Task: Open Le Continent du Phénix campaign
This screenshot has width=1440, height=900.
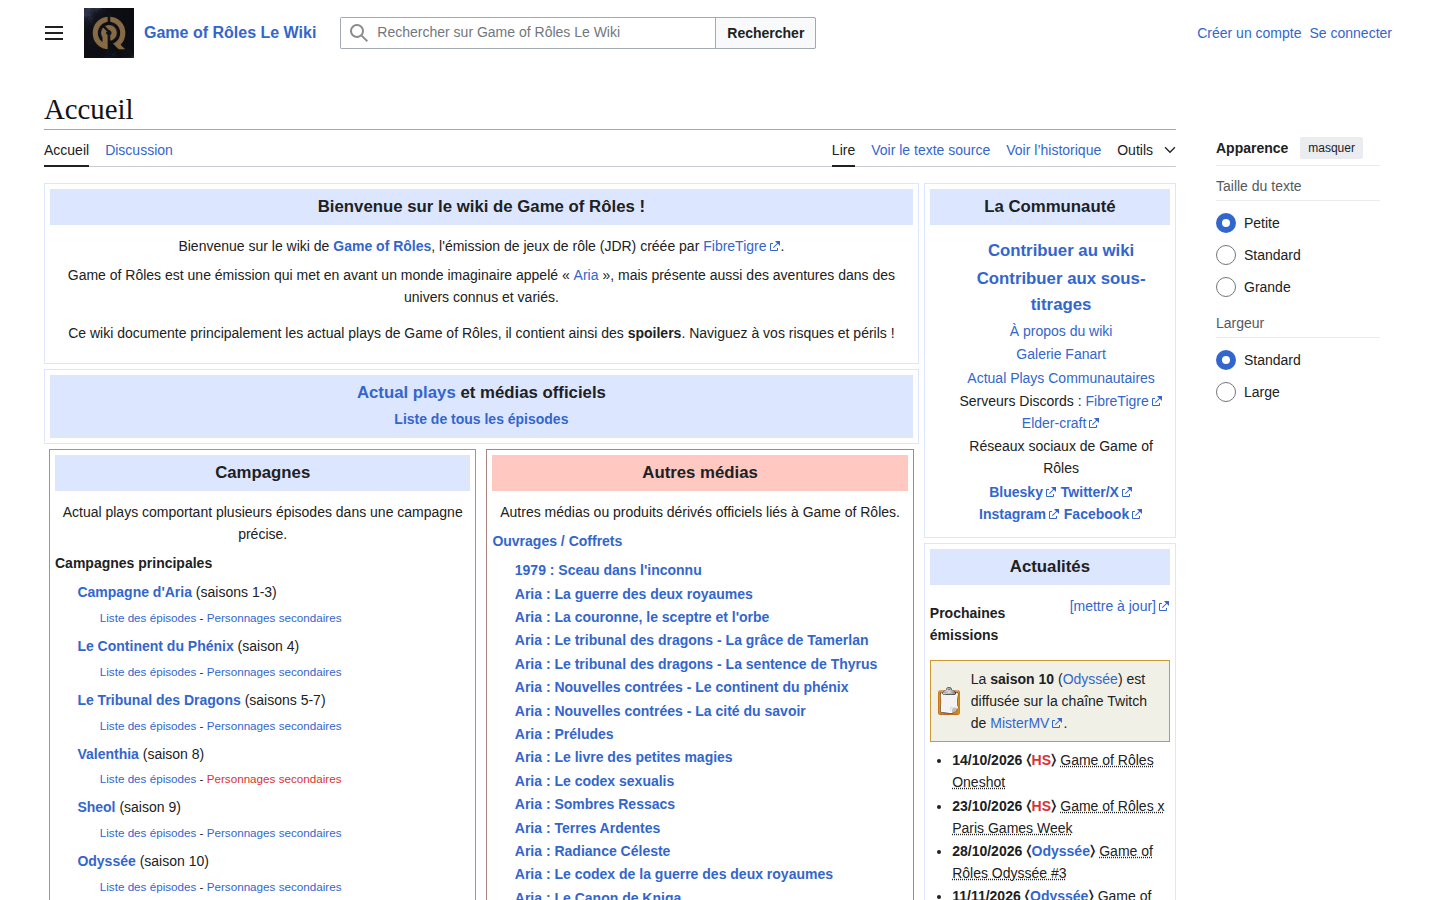Action: point(155,646)
